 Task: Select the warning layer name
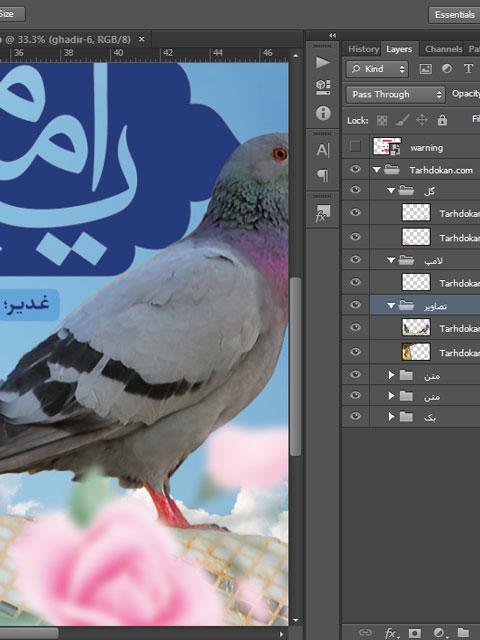(427, 148)
